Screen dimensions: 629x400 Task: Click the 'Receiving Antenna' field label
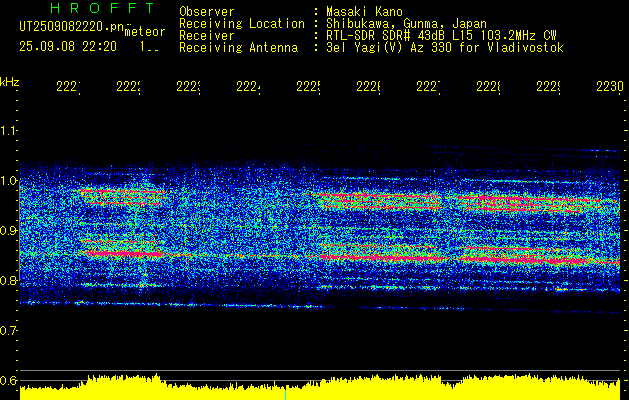238,48
